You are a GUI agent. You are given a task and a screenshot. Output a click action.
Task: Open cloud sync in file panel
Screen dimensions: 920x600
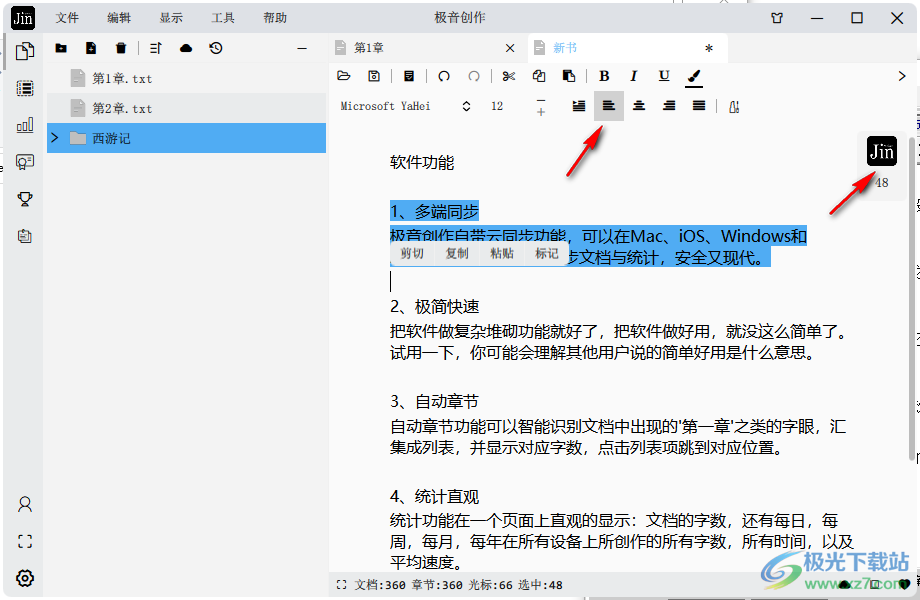point(186,48)
